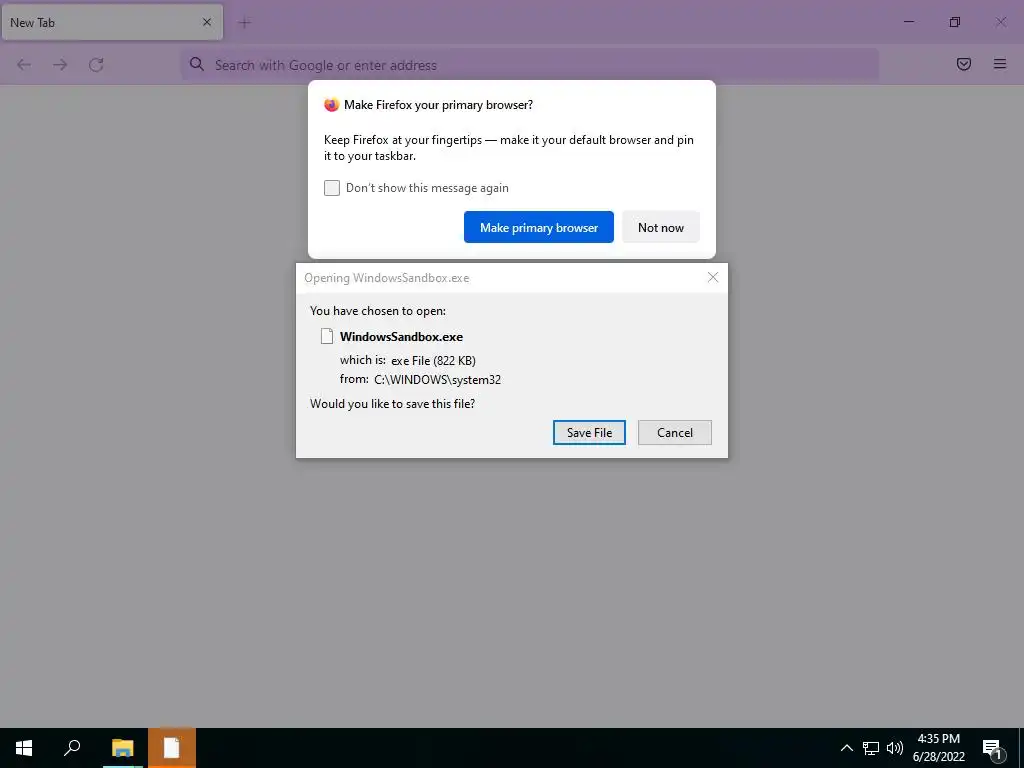
Task: Click the Make primary browser button
Action: pyautogui.click(x=539, y=227)
